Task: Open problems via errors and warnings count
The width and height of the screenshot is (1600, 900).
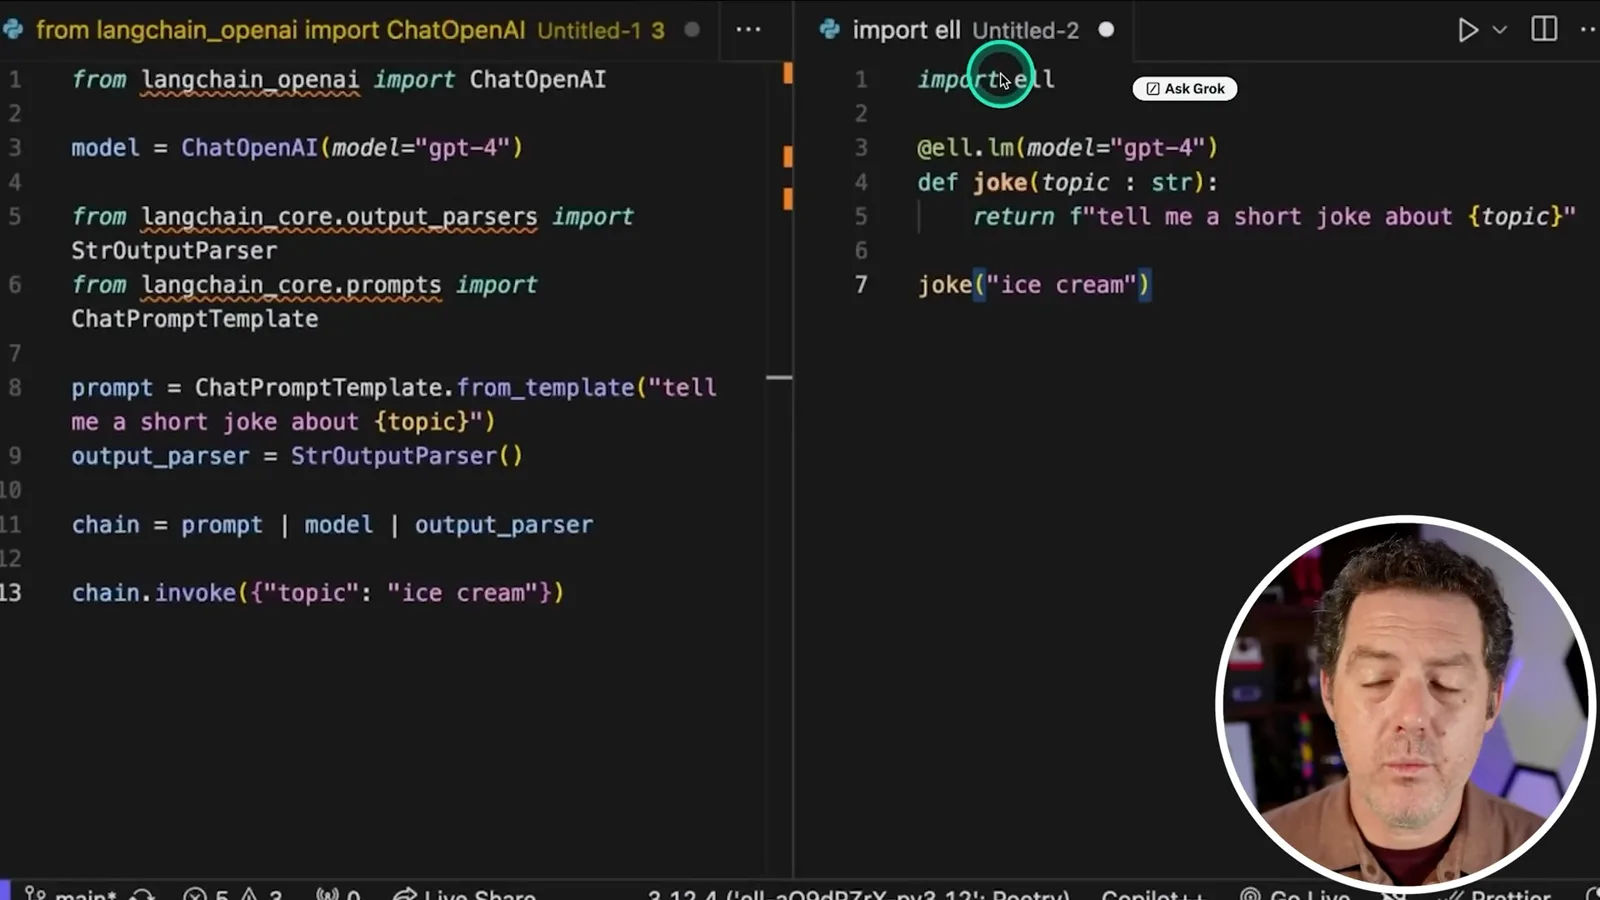Action: click(x=233, y=893)
